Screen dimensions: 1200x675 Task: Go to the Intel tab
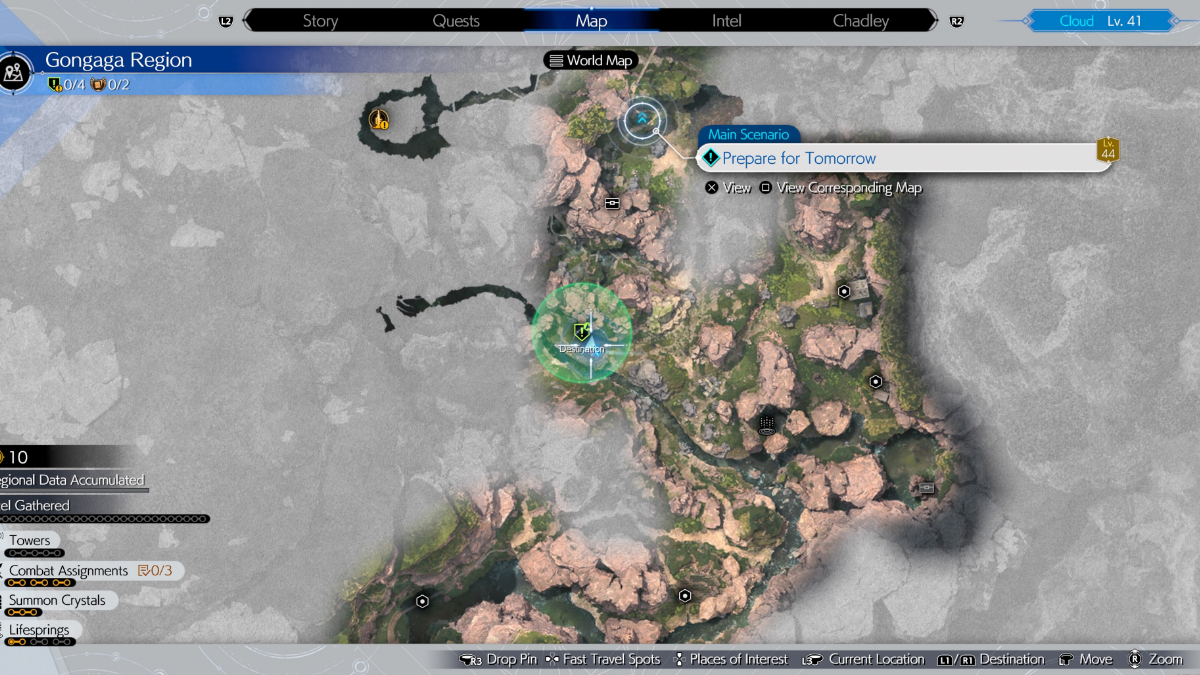tap(726, 21)
